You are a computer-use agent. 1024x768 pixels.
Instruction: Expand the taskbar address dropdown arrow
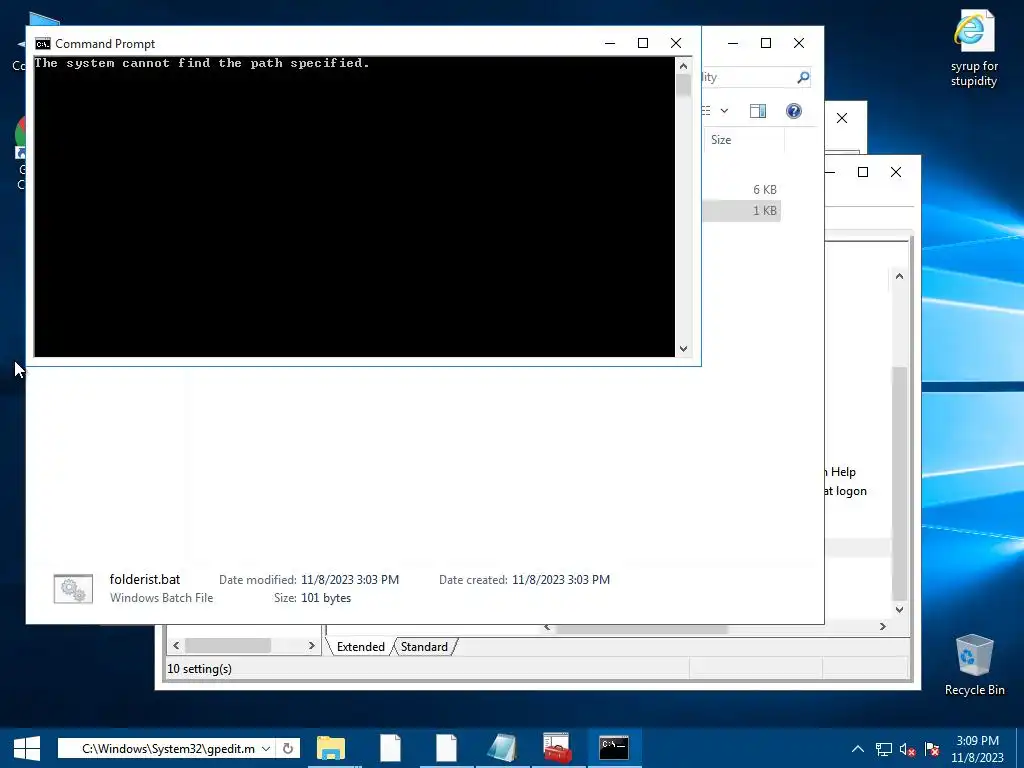coord(266,748)
